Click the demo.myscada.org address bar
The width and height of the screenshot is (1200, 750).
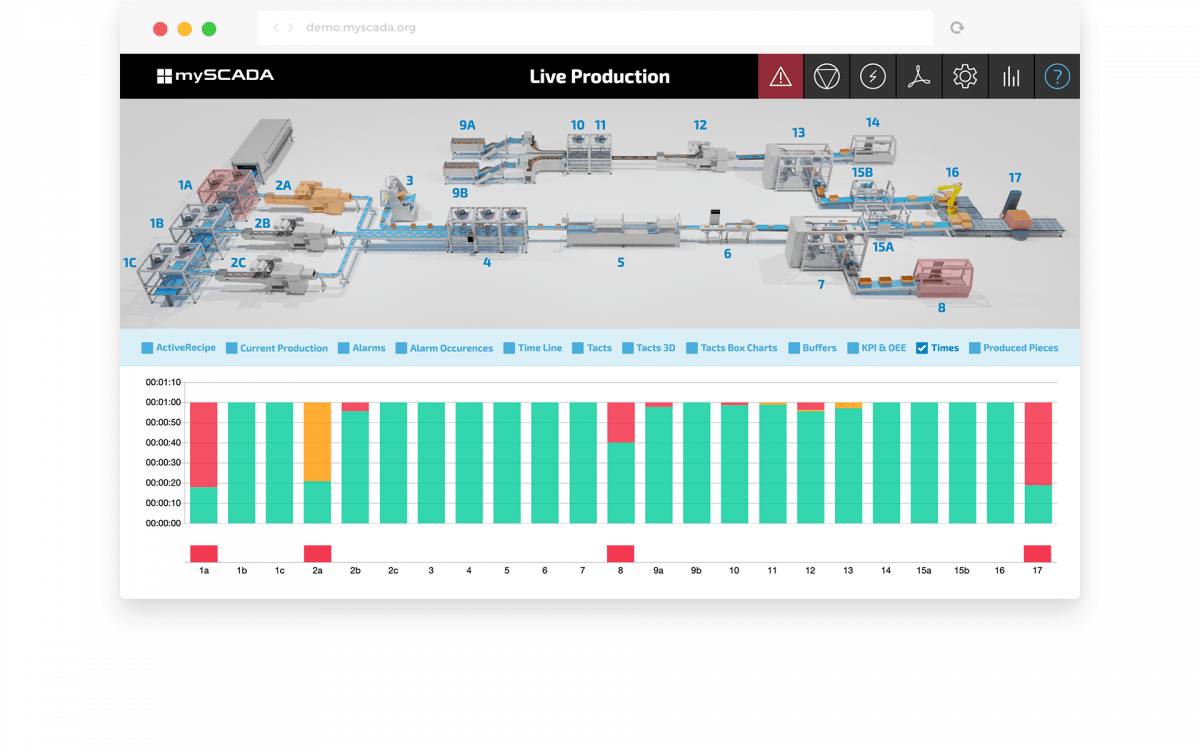pos(600,28)
